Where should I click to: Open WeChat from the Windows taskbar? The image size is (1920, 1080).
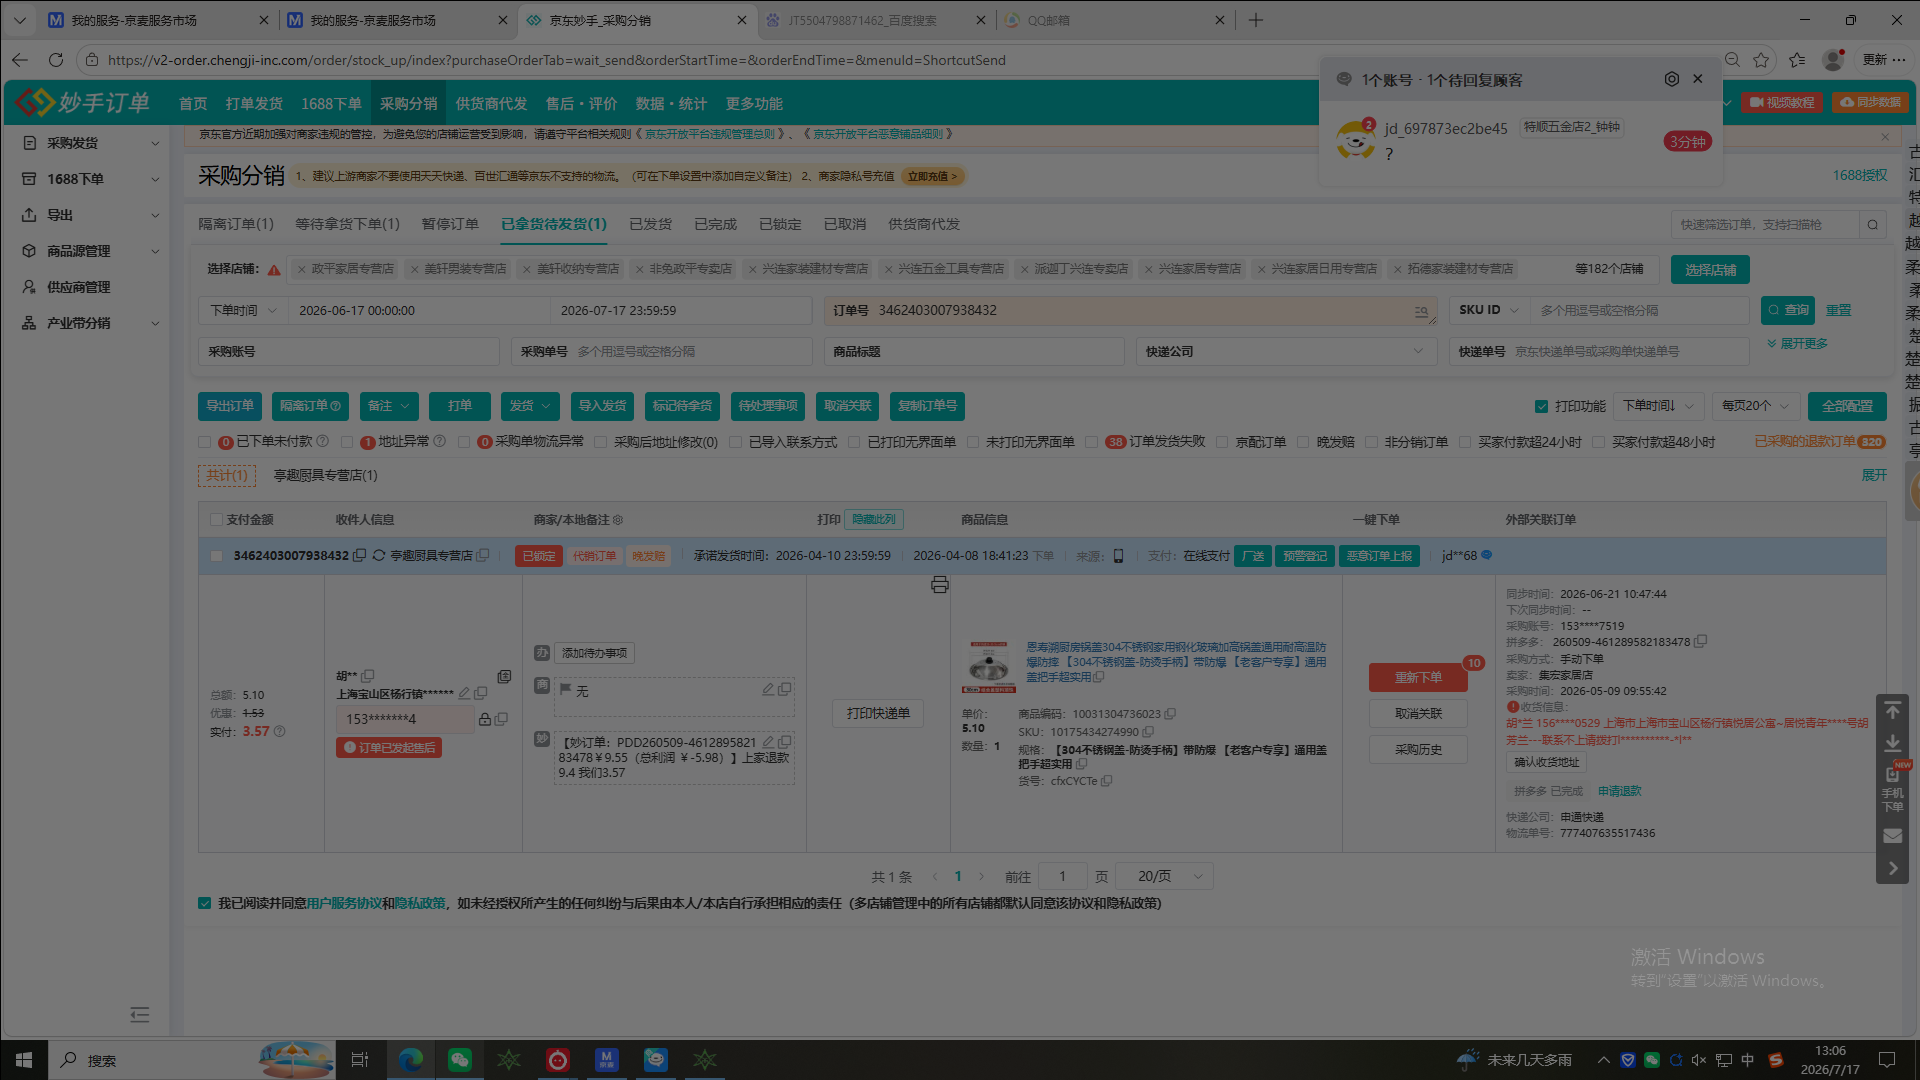click(x=459, y=1060)
